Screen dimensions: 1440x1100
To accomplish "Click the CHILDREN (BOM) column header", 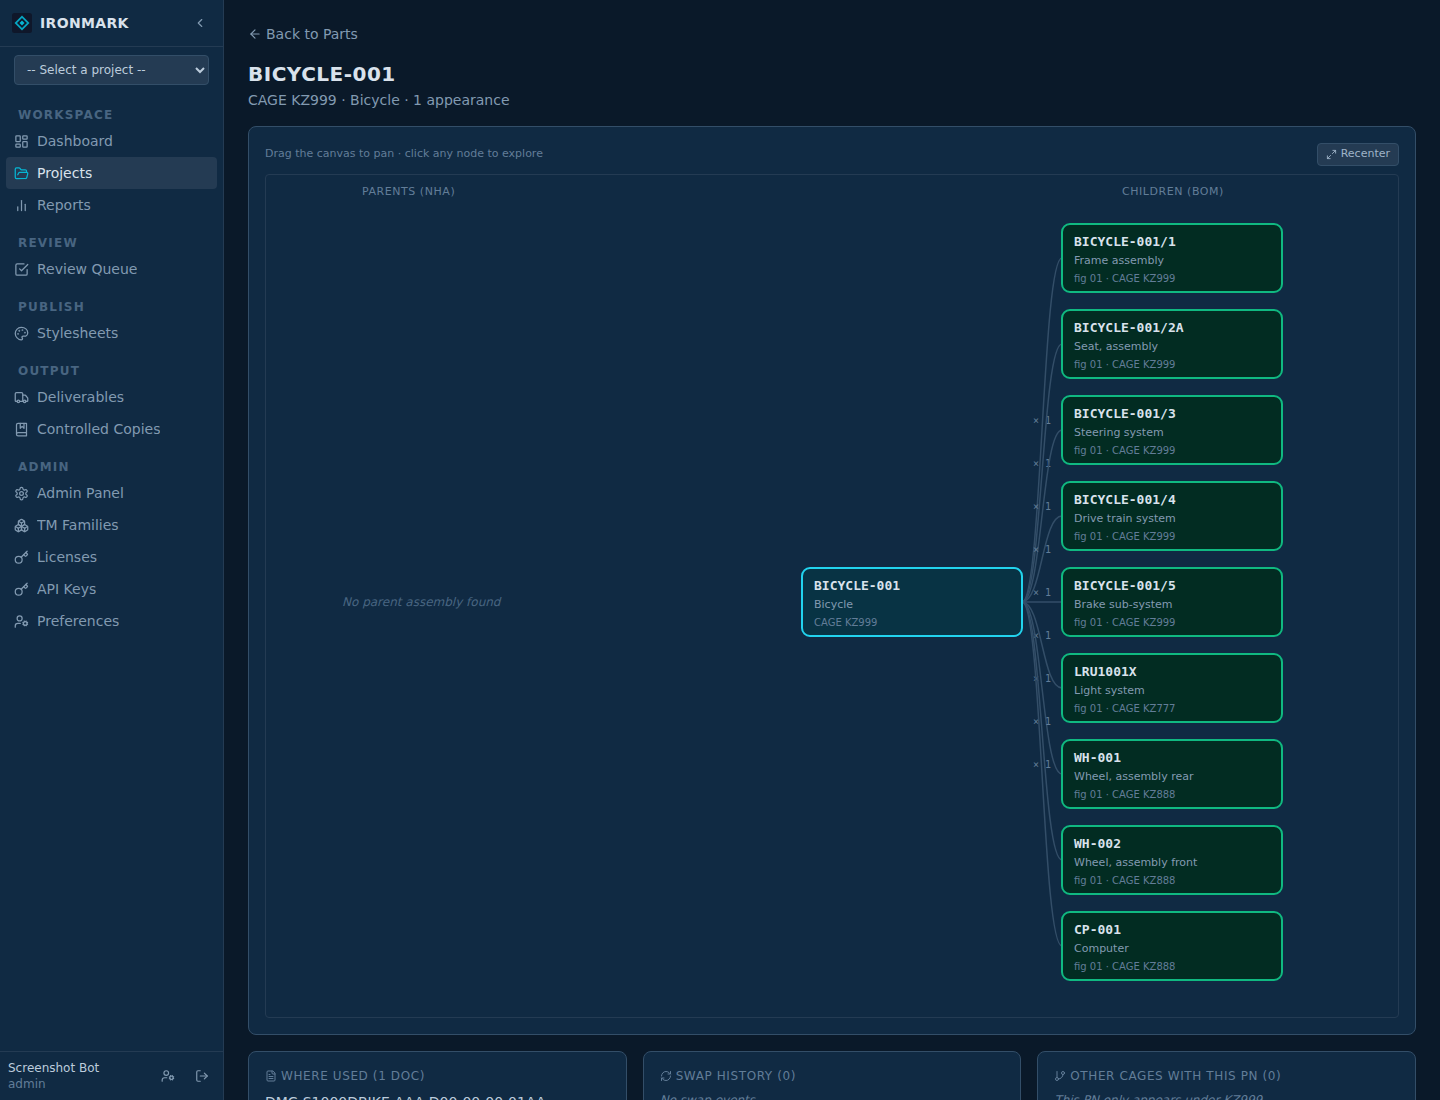I will pos(1172,191).
